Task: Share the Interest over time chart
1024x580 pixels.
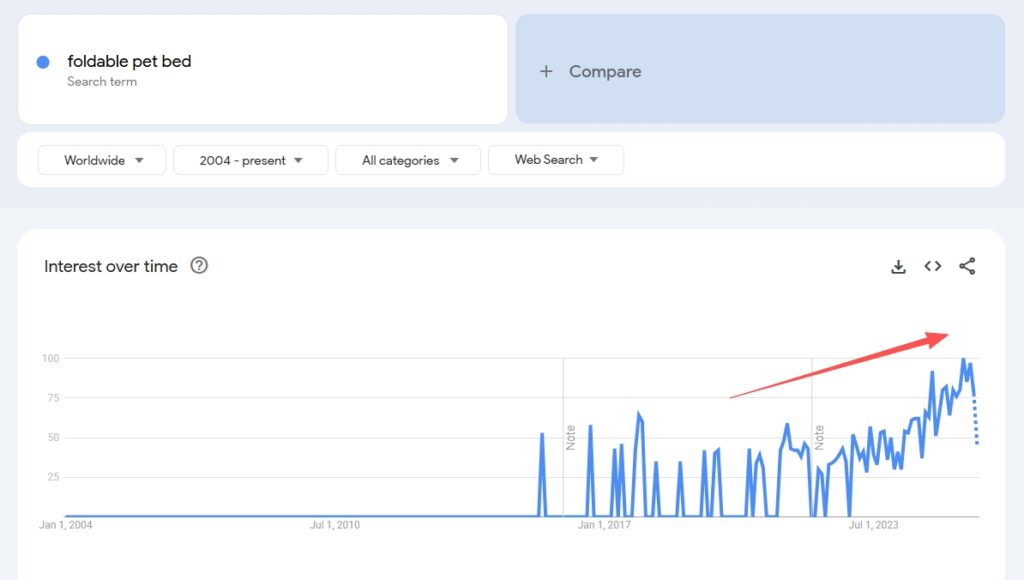Action: point(966,266)
